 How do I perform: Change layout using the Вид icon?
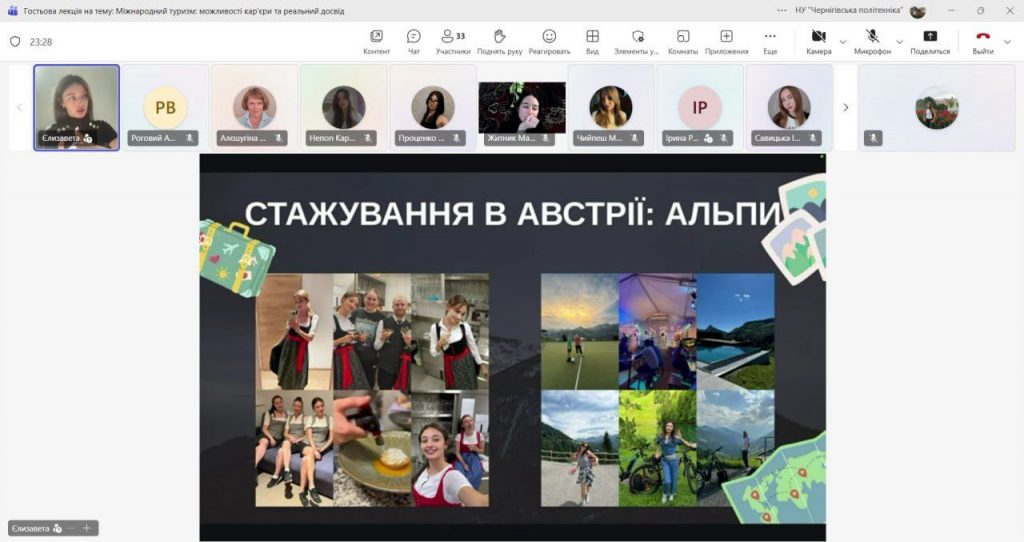pos(592,41)
